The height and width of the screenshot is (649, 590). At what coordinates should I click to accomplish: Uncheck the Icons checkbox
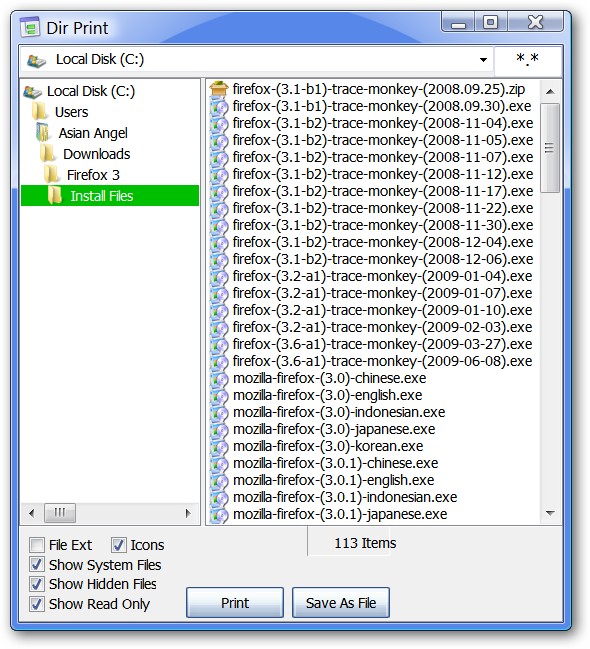[x=118, y=545]
